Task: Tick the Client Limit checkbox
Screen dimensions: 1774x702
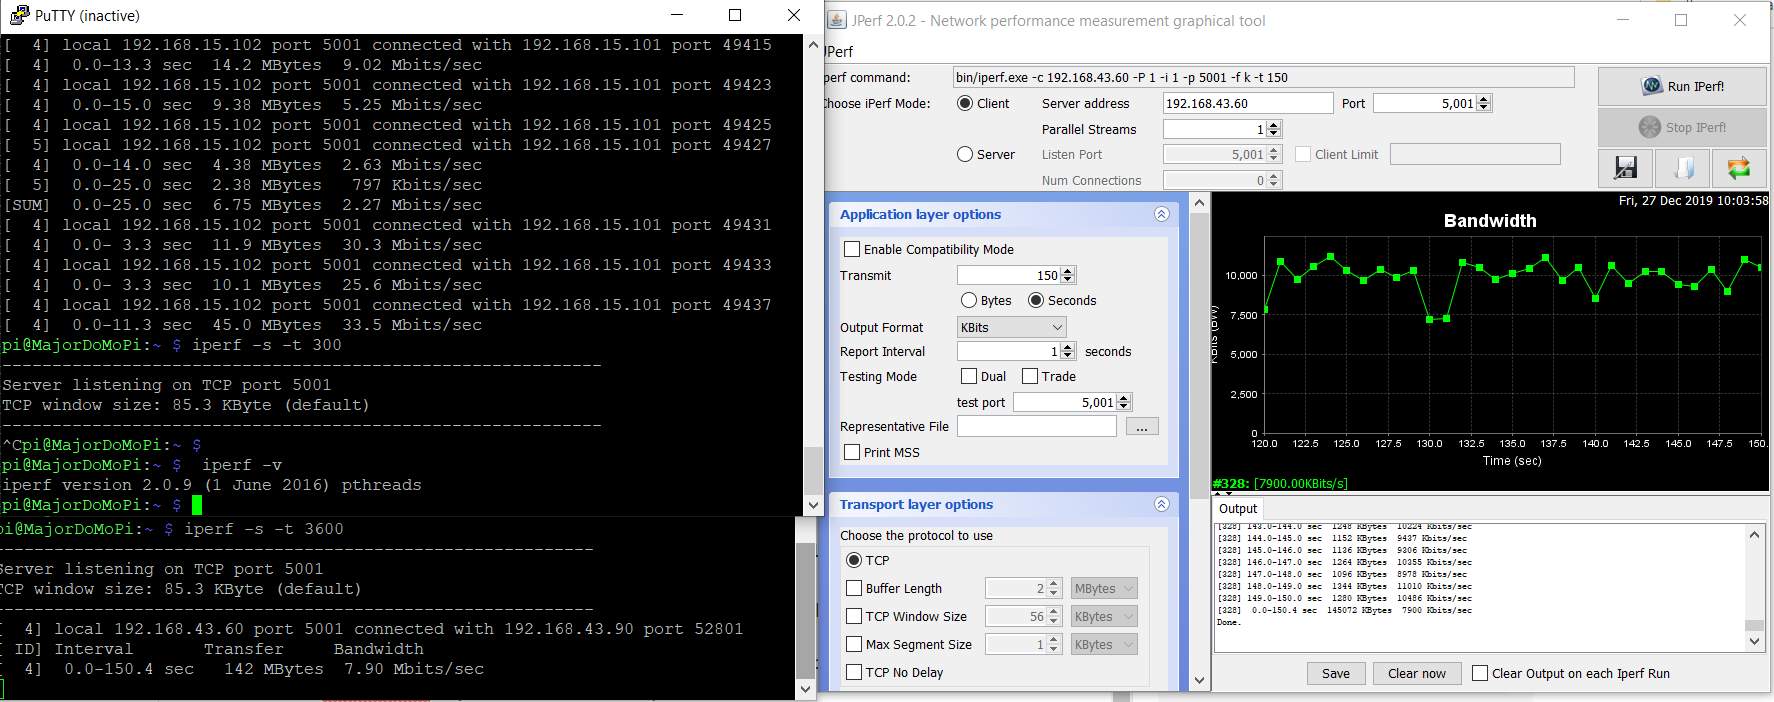Action: (x=1303, y=154)
